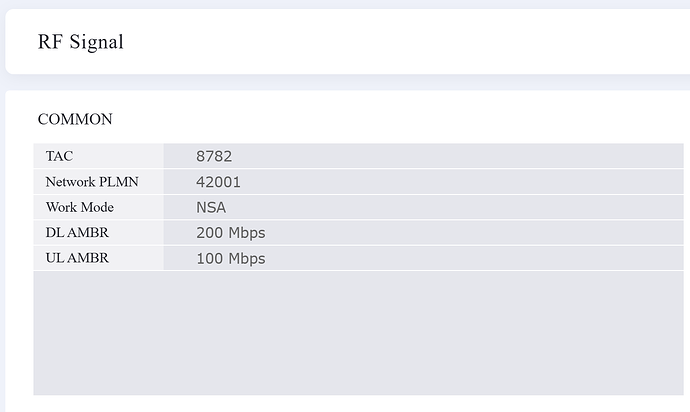Select the TAC row label

(59, 156)
